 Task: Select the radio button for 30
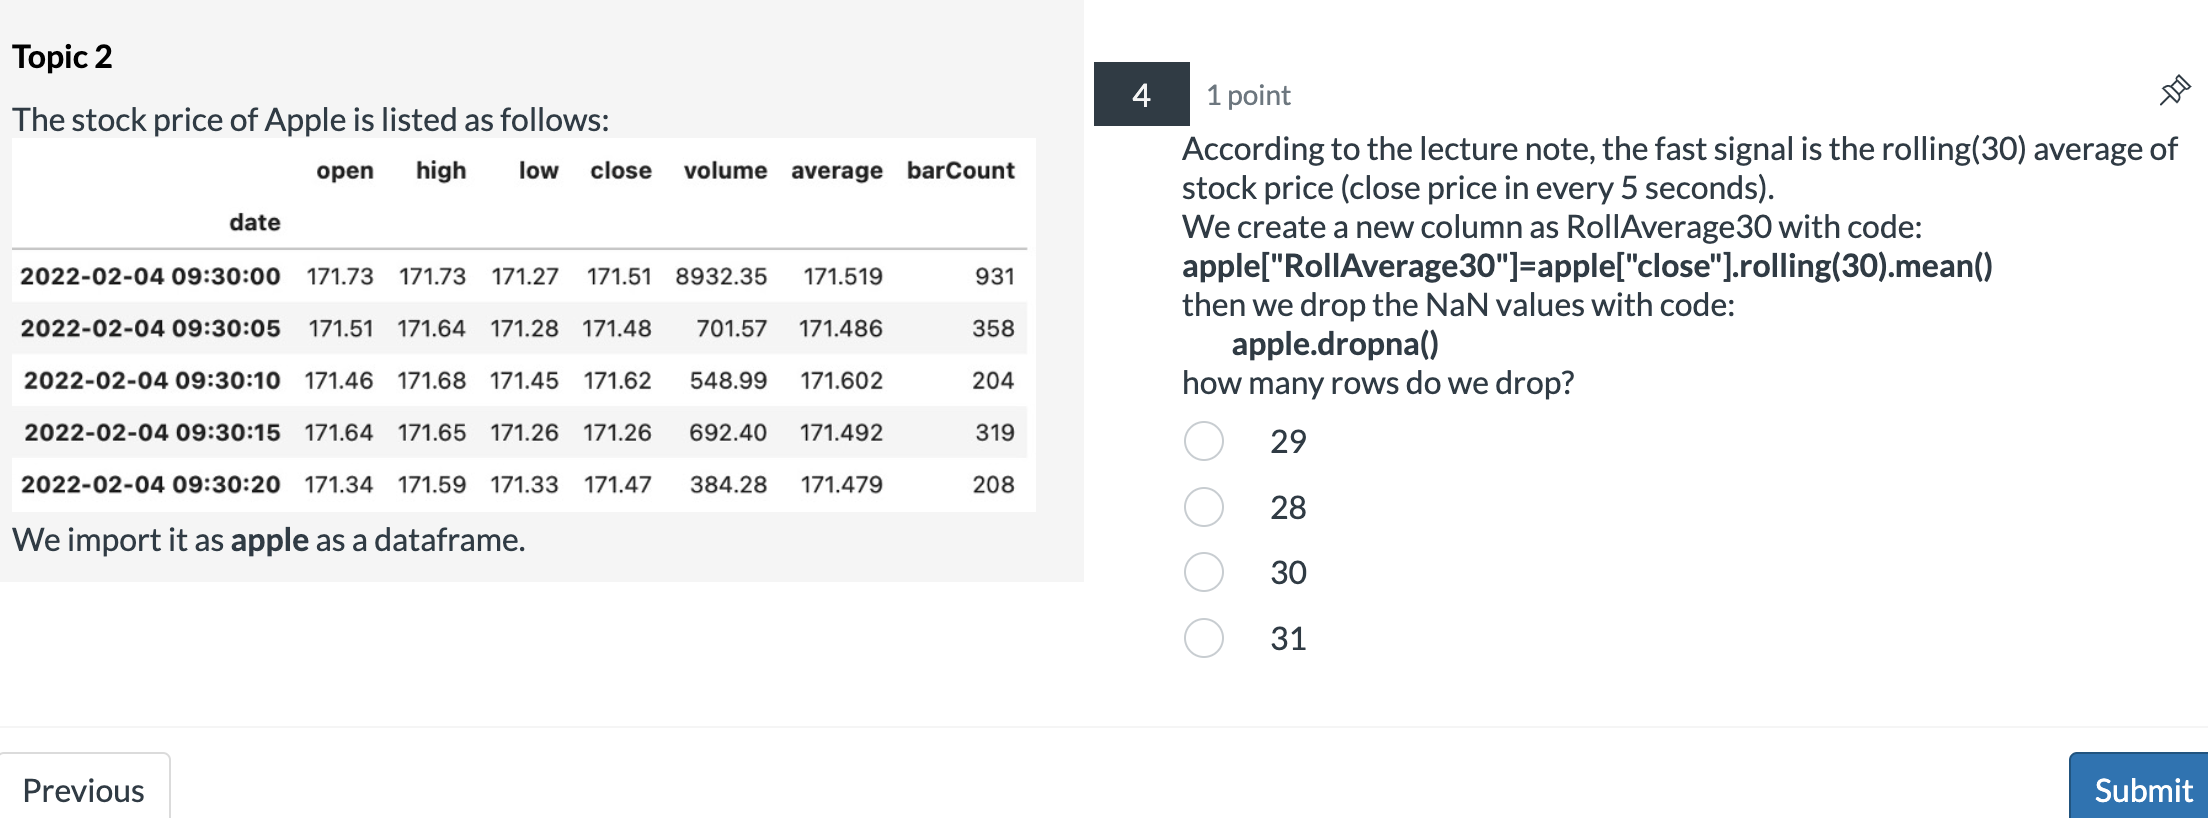click(x=1203, y=572)
